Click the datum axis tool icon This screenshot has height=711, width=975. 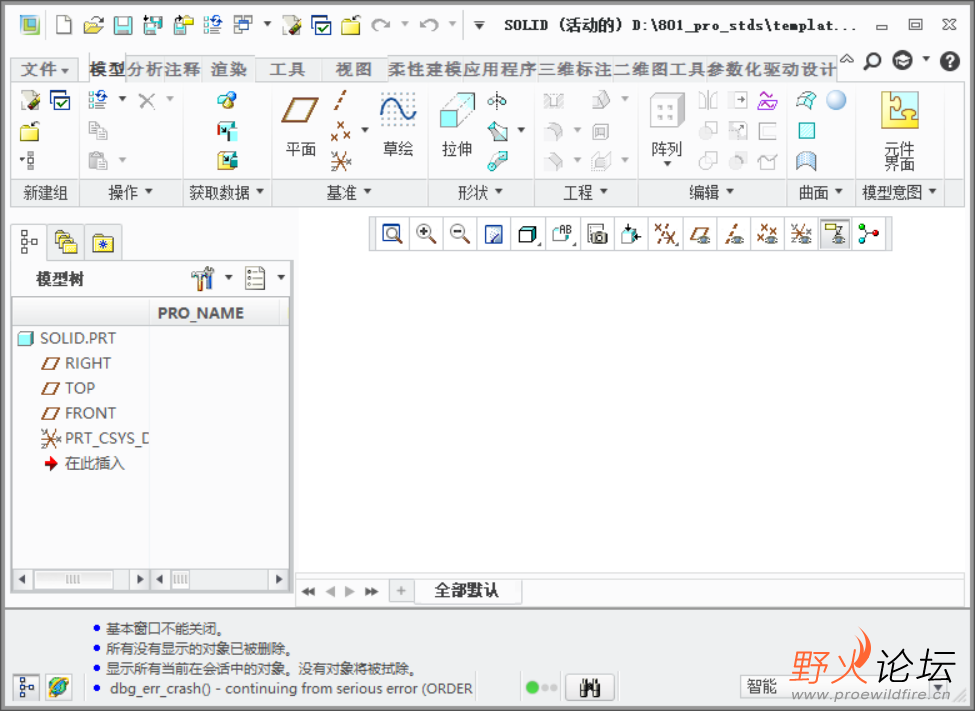pos(340,100)
